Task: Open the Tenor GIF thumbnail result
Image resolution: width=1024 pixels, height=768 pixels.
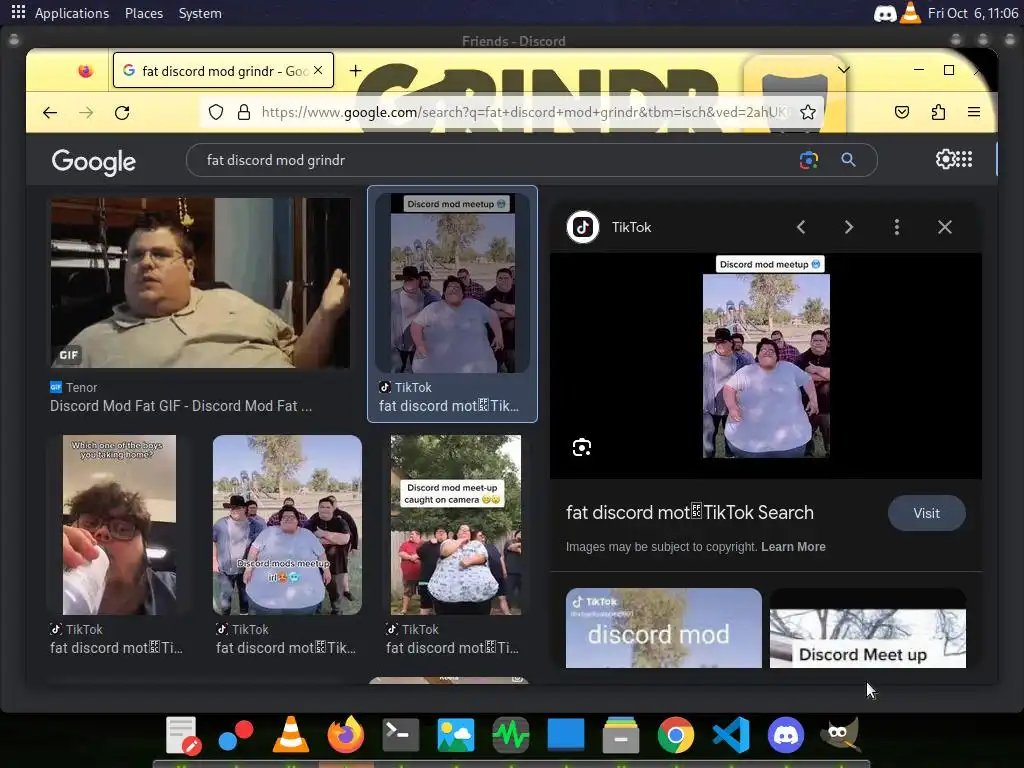Action: pyautogui.click(x=200, y=283)
